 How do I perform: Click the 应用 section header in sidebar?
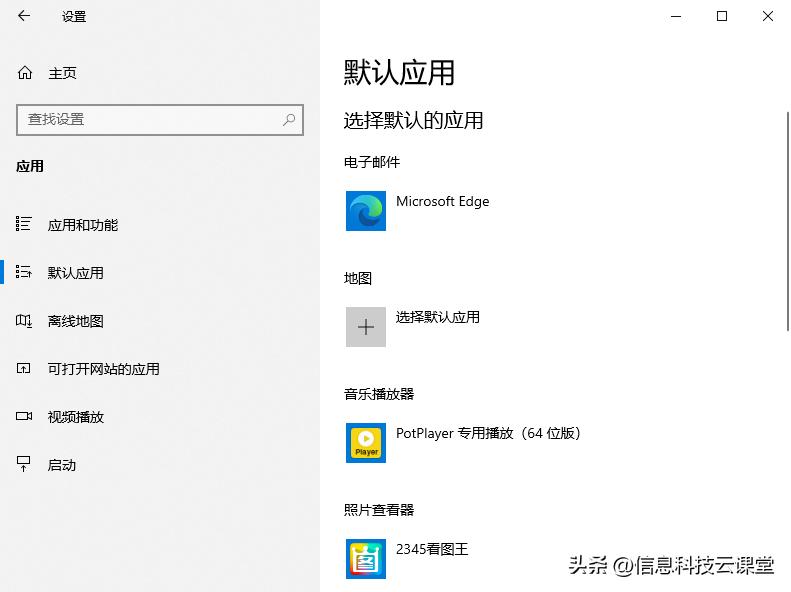point(30,166)
